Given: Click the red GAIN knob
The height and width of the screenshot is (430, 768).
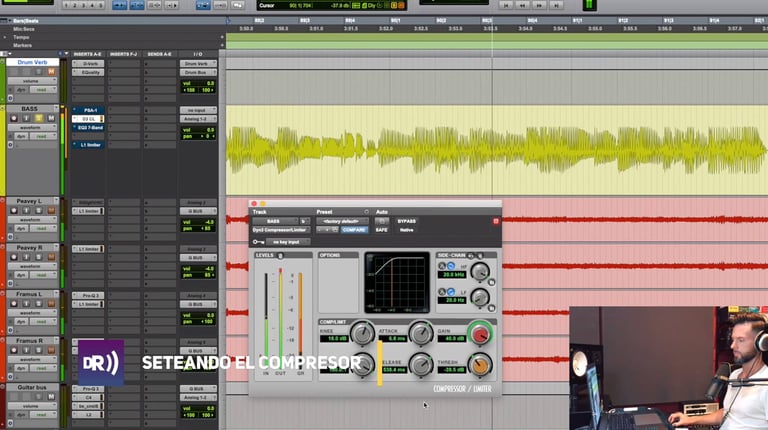Looking at the screenshot, I should 480,334.
